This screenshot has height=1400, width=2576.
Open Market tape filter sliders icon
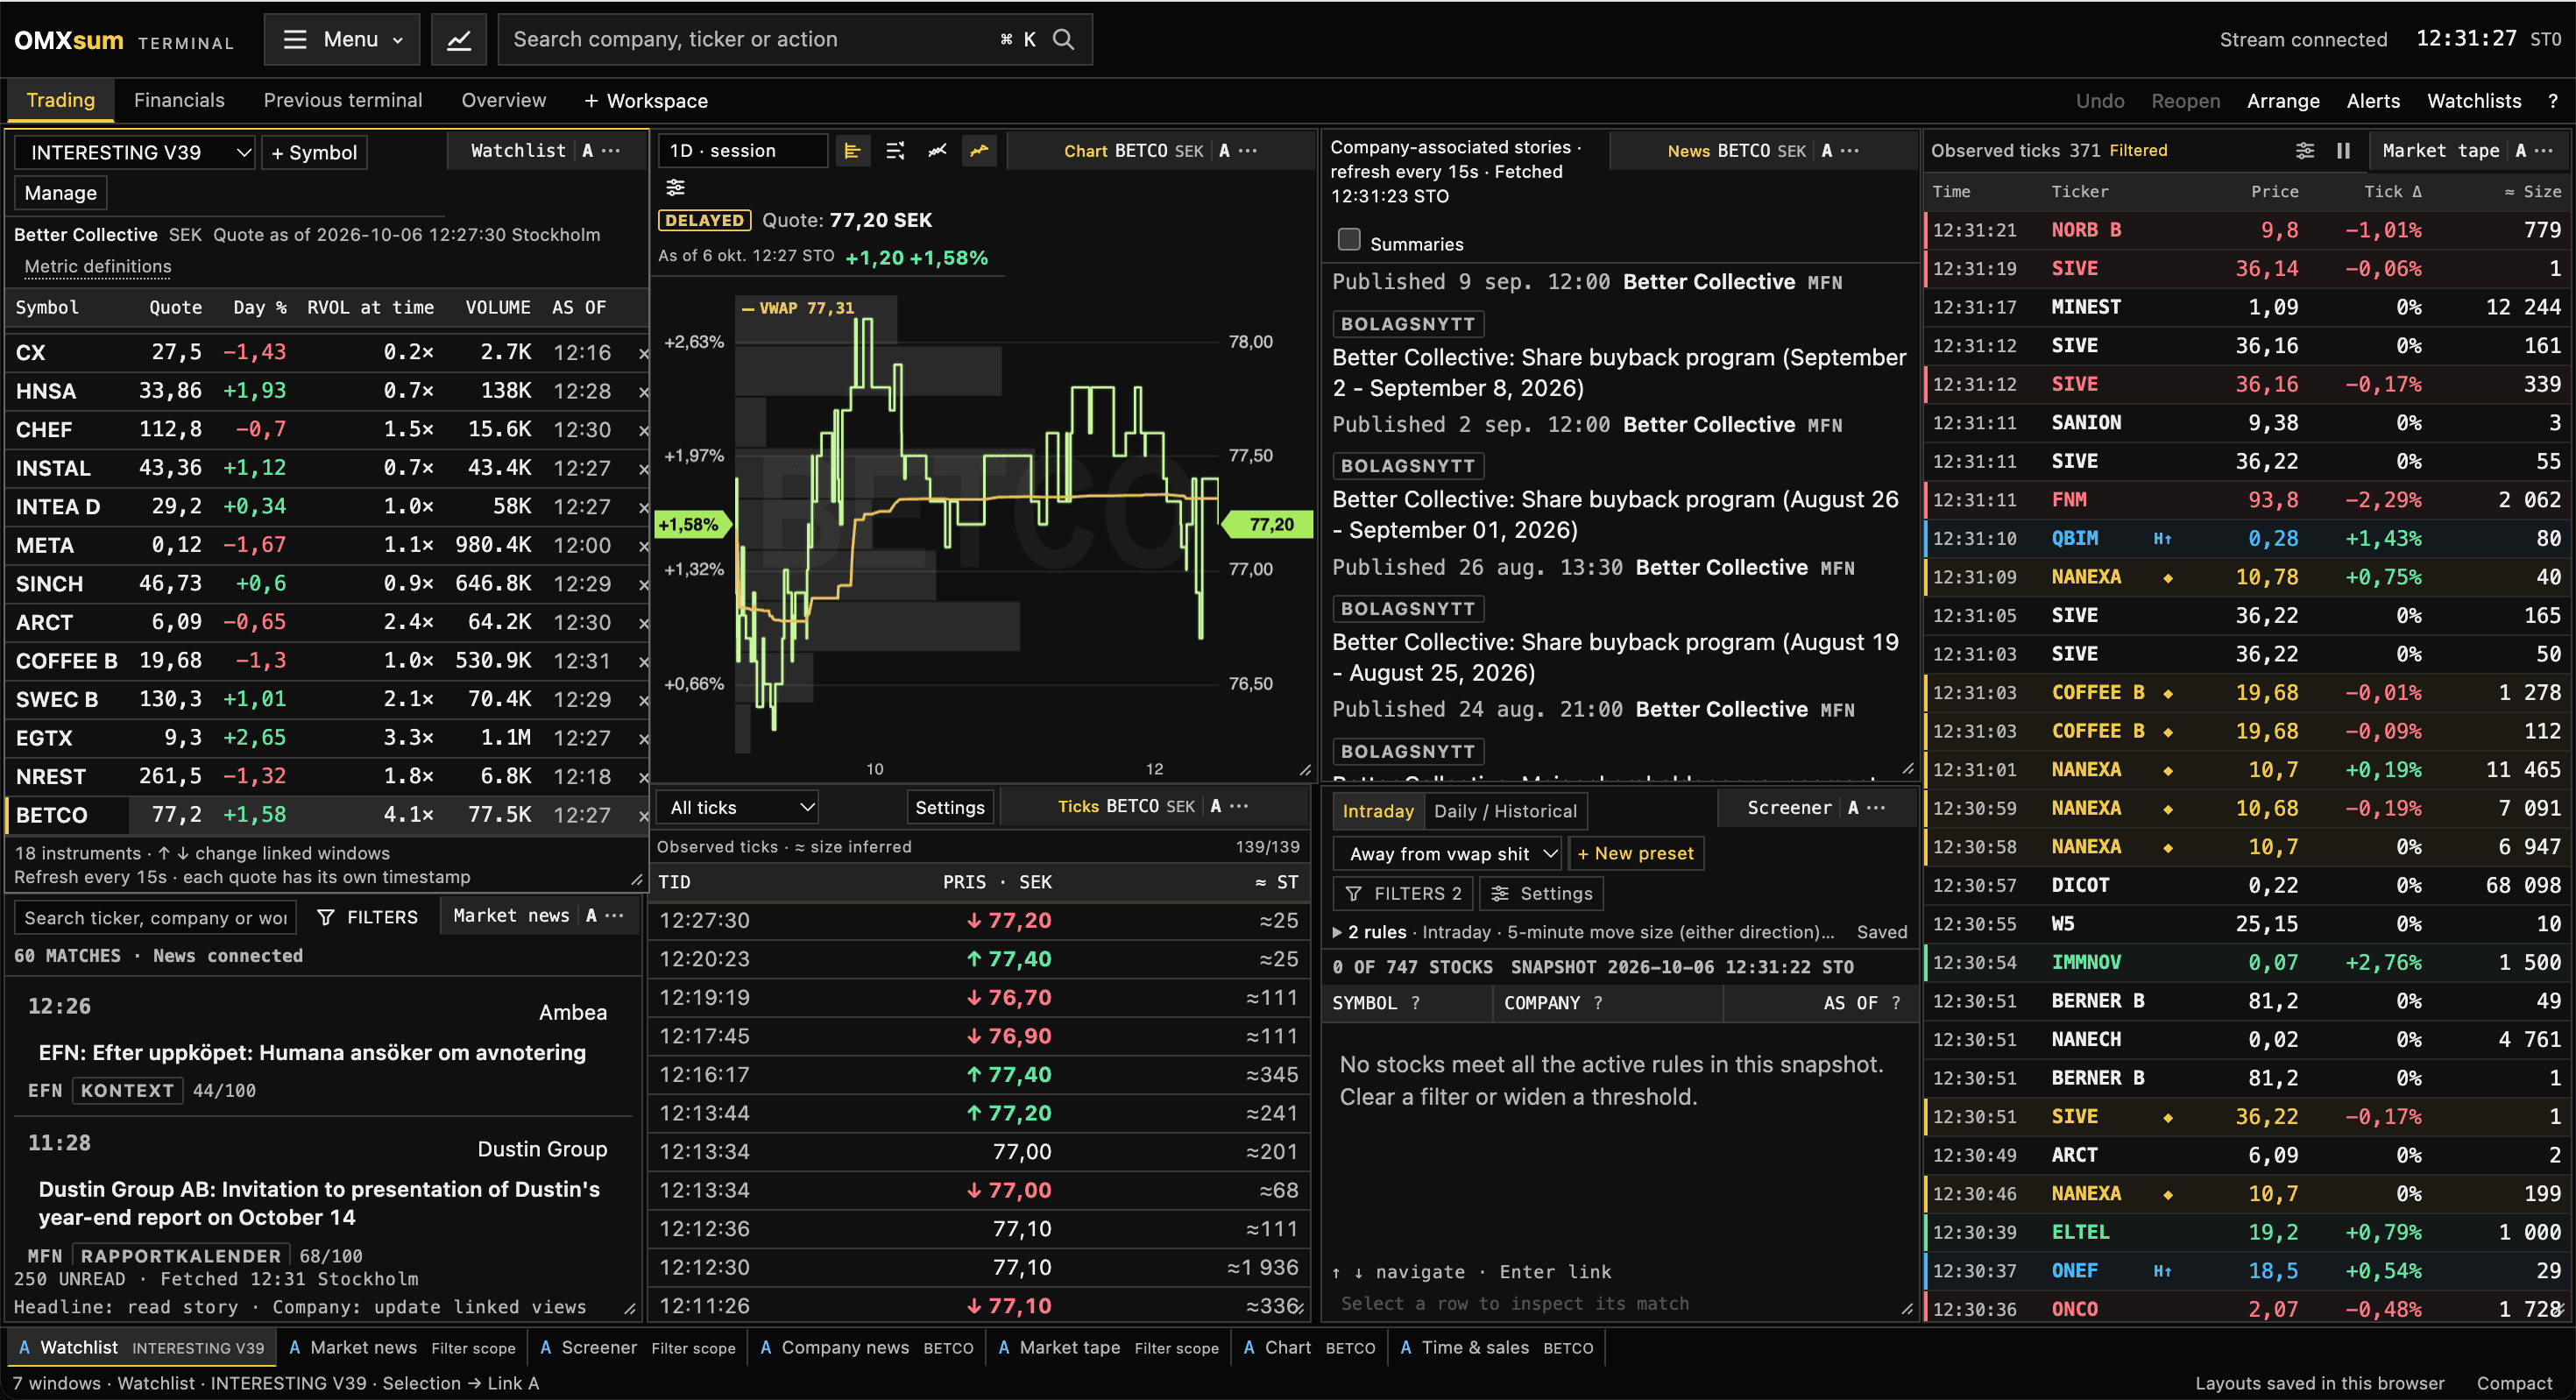coord(2304,151)
